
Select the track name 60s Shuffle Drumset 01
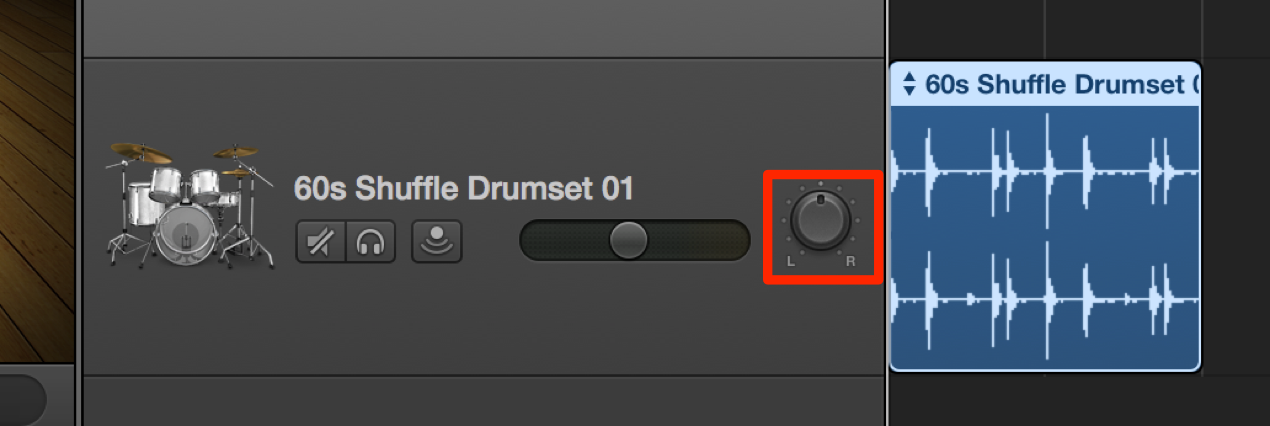click(464, 188)
